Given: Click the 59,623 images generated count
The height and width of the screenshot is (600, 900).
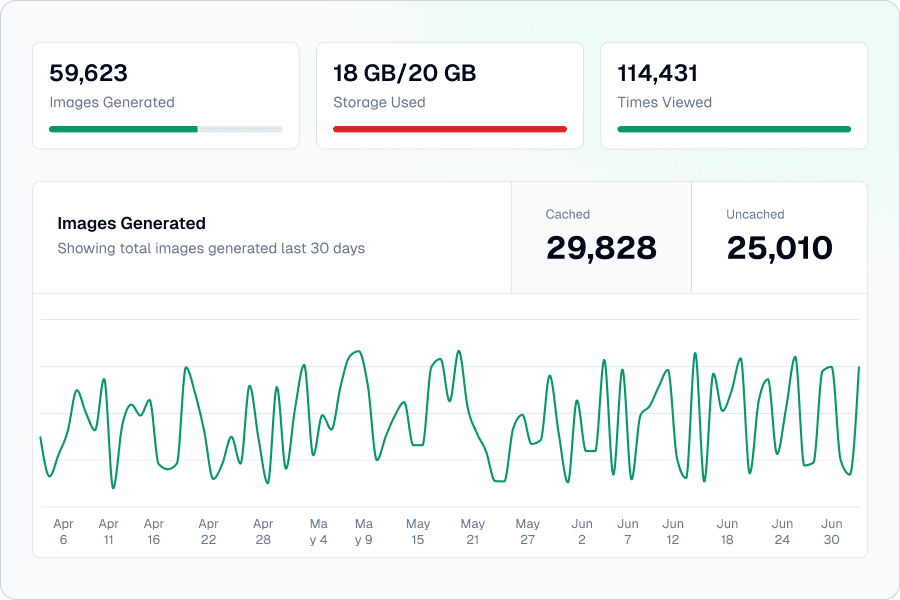Looking at the screenshot, I should (88, 73).
